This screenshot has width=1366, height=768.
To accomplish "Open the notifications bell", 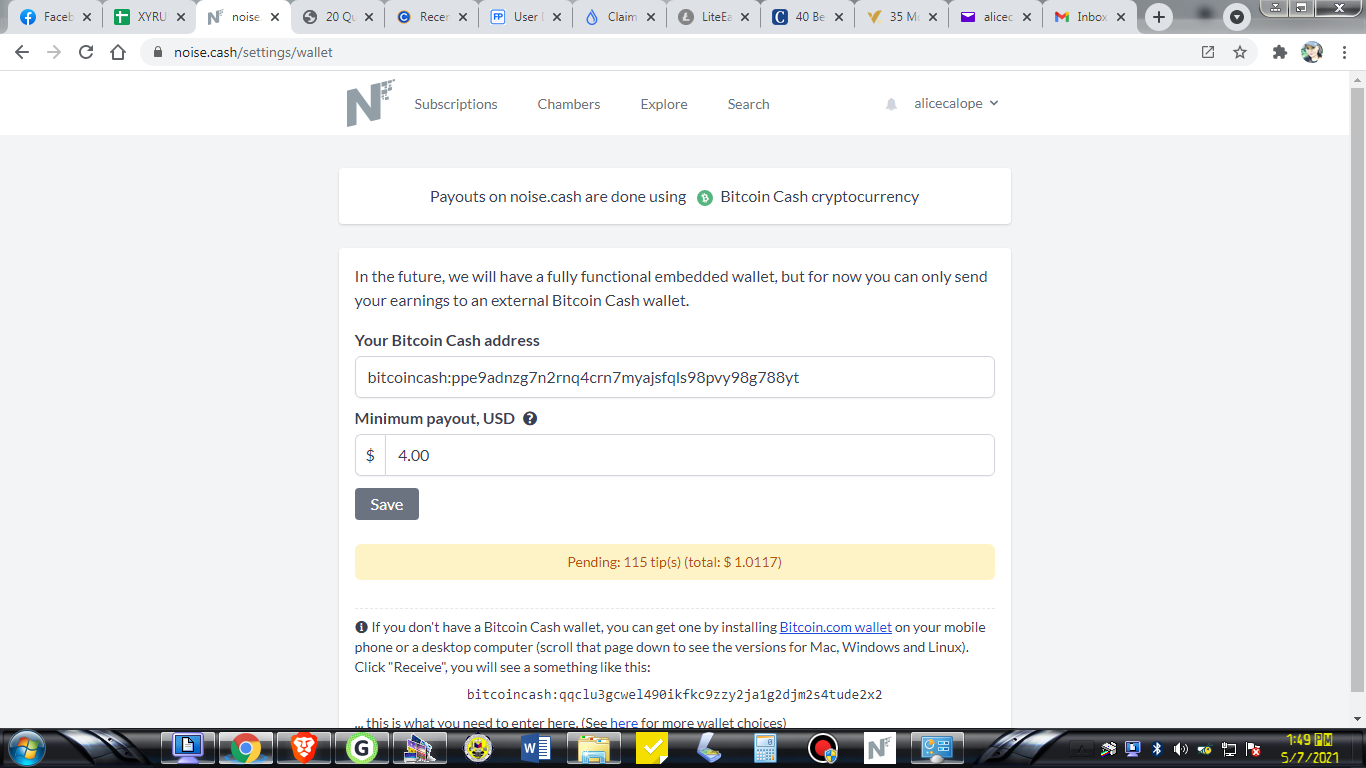I will [891, 104].
